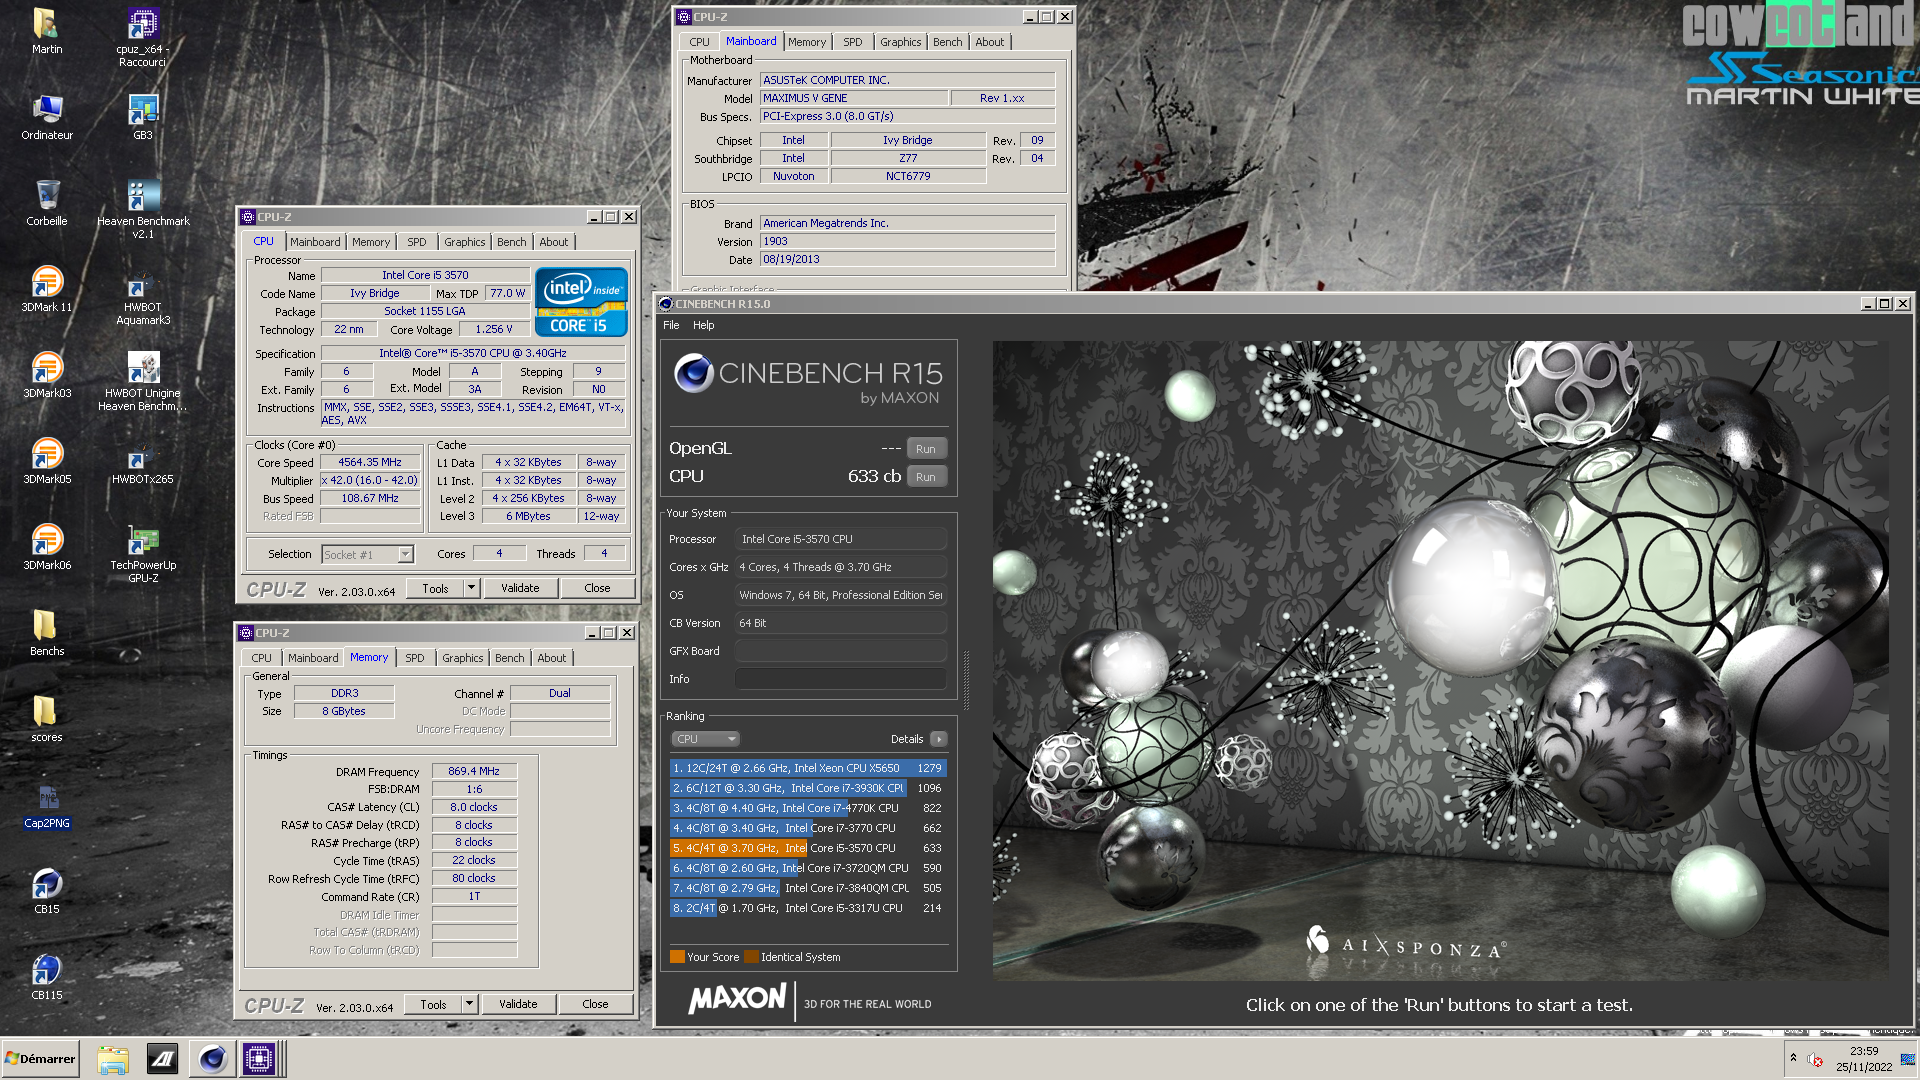Click the Core Speed 4564.35 MHz value

[x=370, y=462]
